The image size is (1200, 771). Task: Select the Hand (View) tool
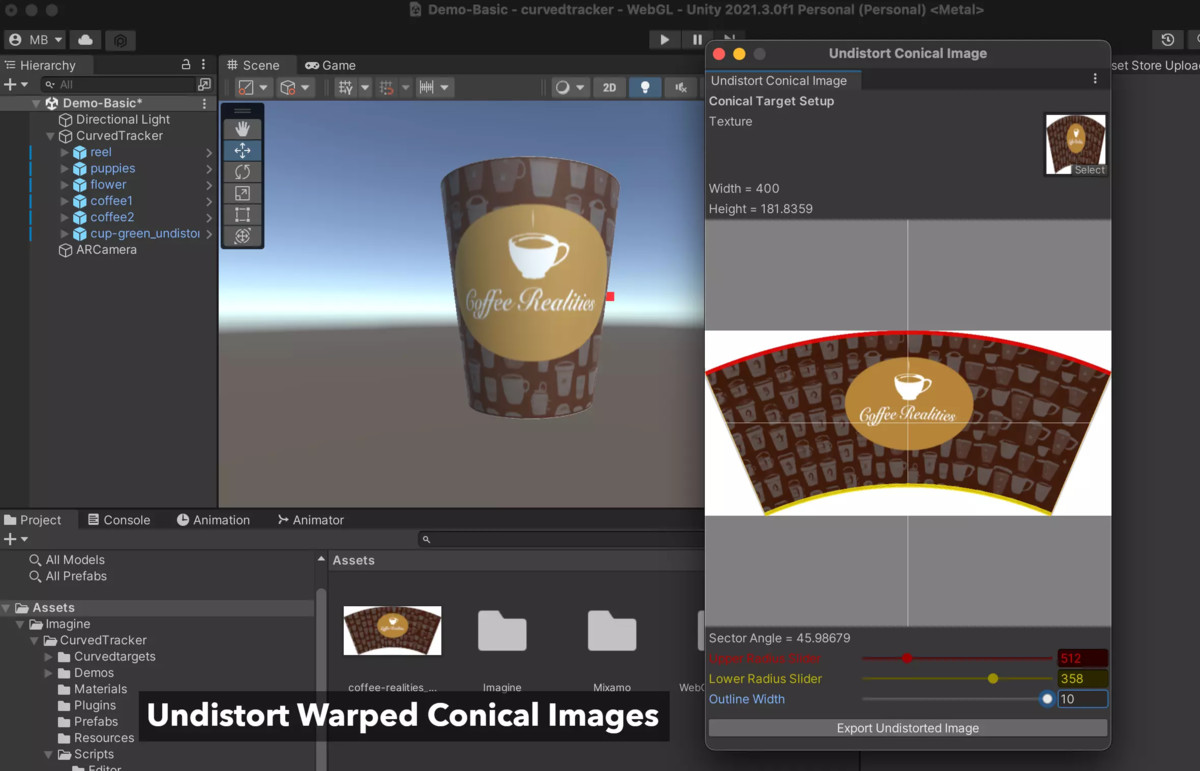point(242,128)
